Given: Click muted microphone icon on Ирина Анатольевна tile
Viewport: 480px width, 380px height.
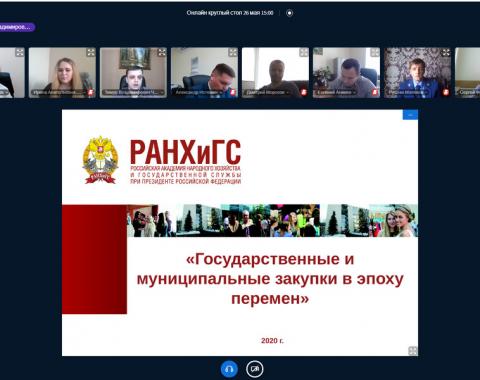Looking at the screenshot, I should (x=91, y=92).
